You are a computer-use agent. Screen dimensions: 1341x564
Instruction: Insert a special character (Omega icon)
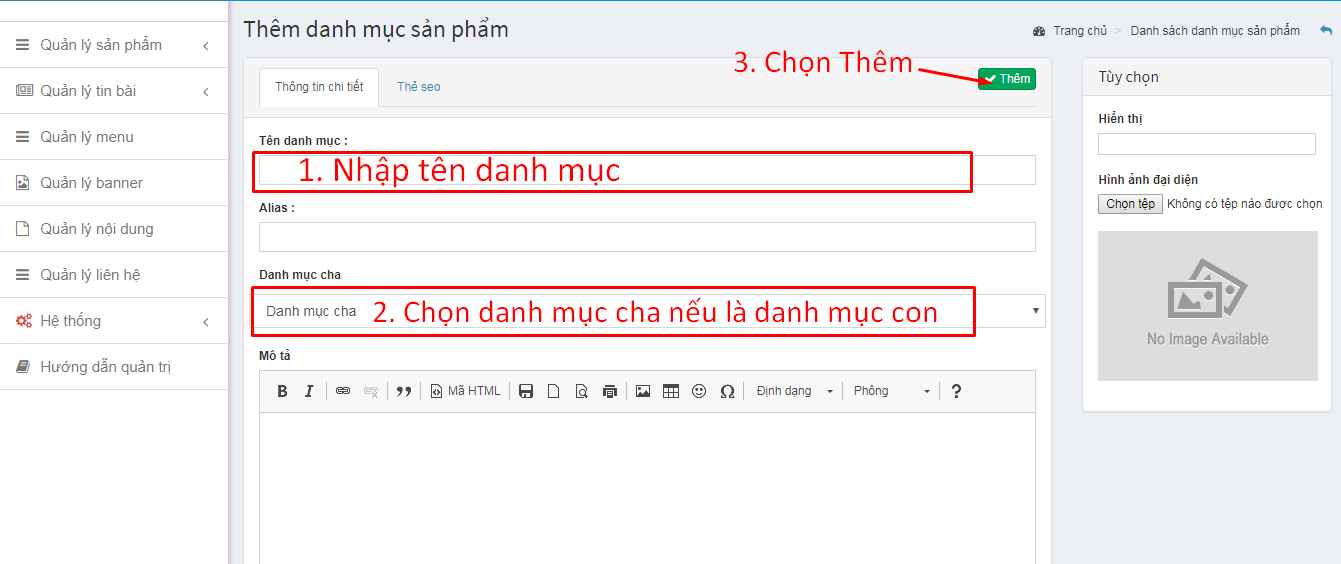click(727, 391)
